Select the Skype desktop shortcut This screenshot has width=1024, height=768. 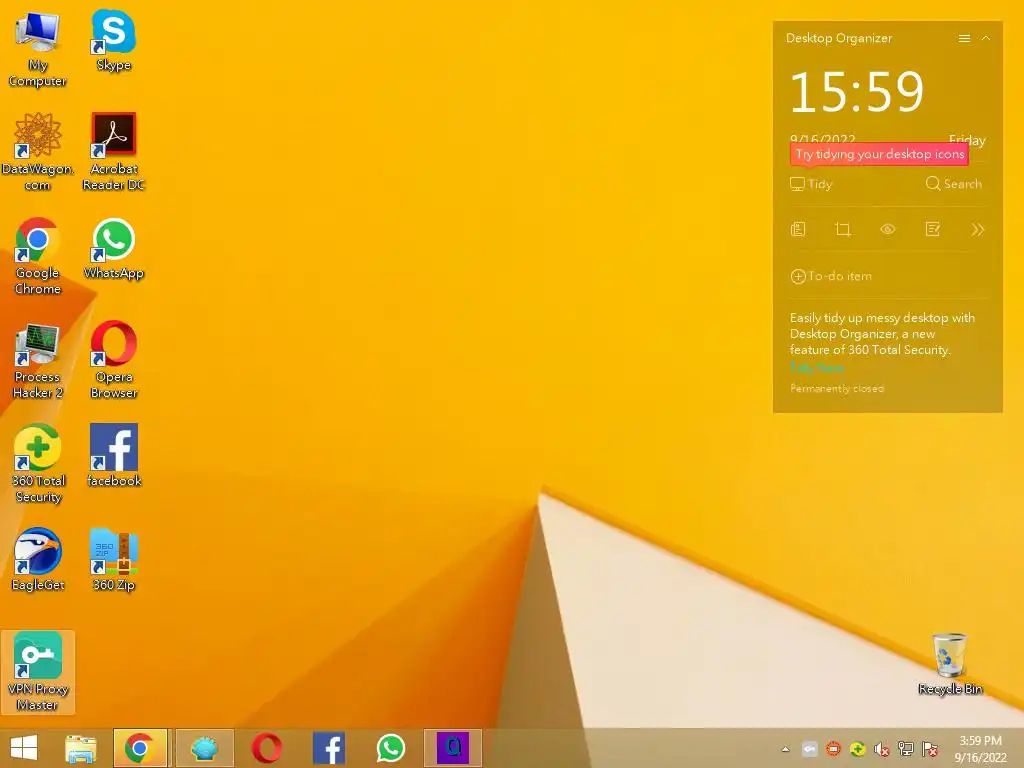(114, 40)
